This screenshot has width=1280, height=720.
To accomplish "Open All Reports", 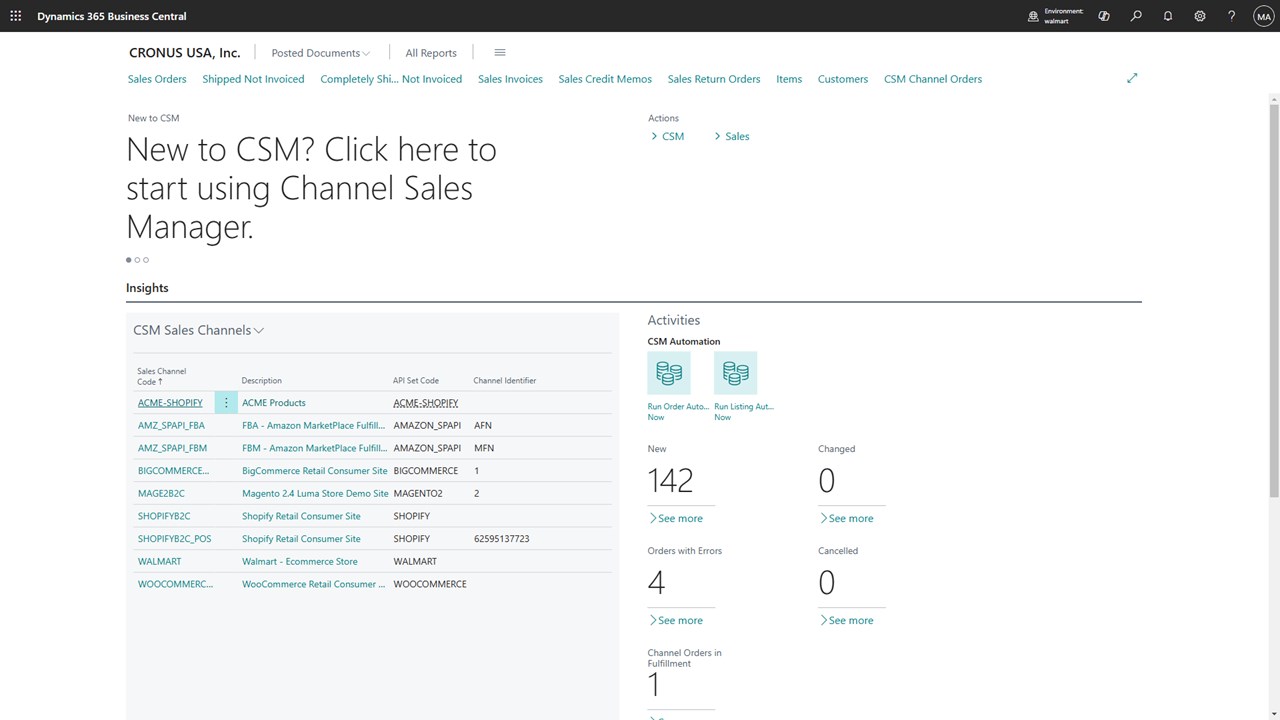I will point(431,53).
